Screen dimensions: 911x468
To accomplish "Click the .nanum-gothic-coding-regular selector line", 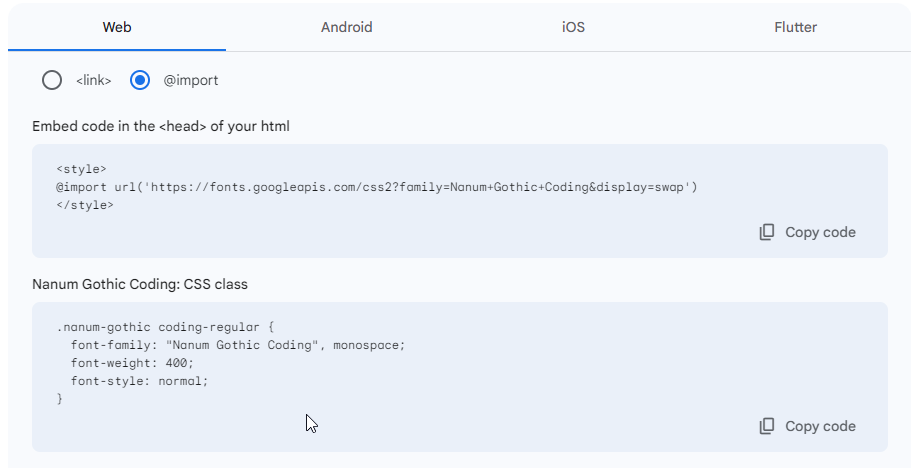I will coord(165,327).
